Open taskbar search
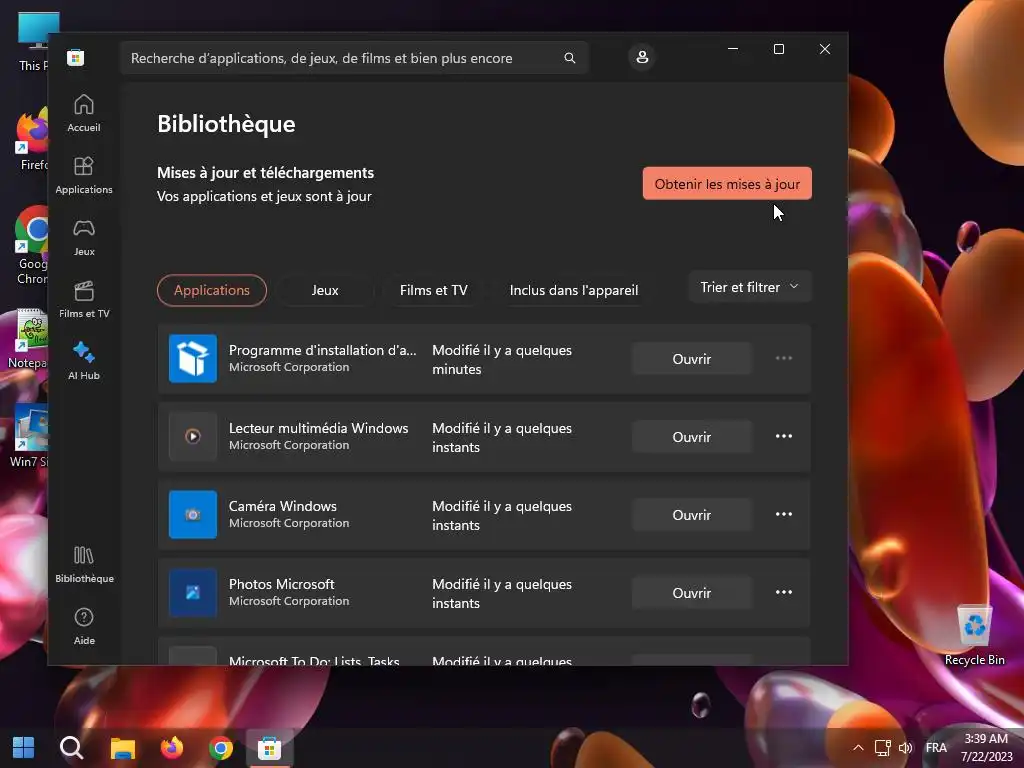Screen dimensions: 1024x768 click(x=71, y=748)
